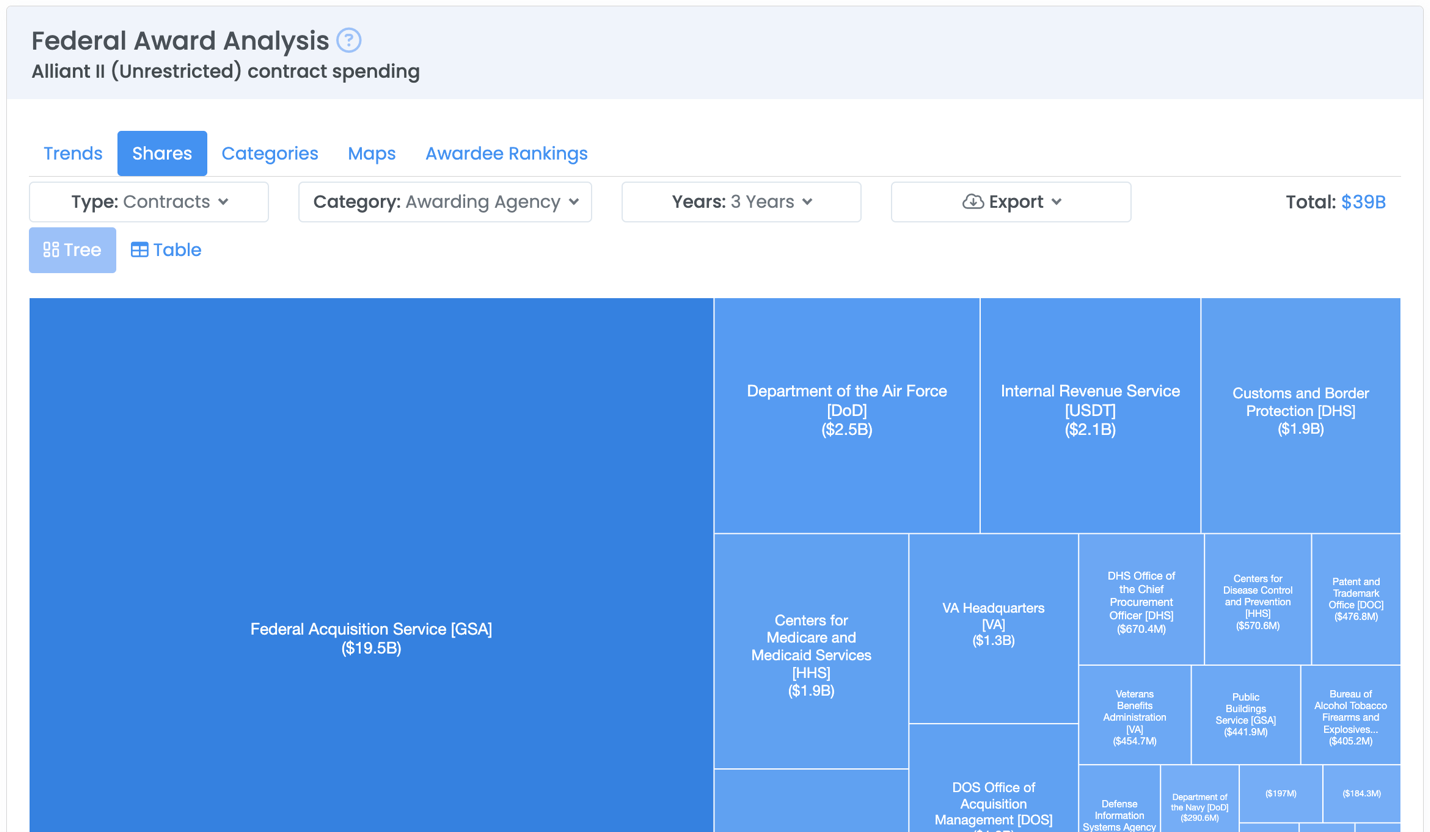Screen dimensions: 1430x832
Task: Expand the Category: Awarding Agency dropdown
Action: (x=445, y=202)
